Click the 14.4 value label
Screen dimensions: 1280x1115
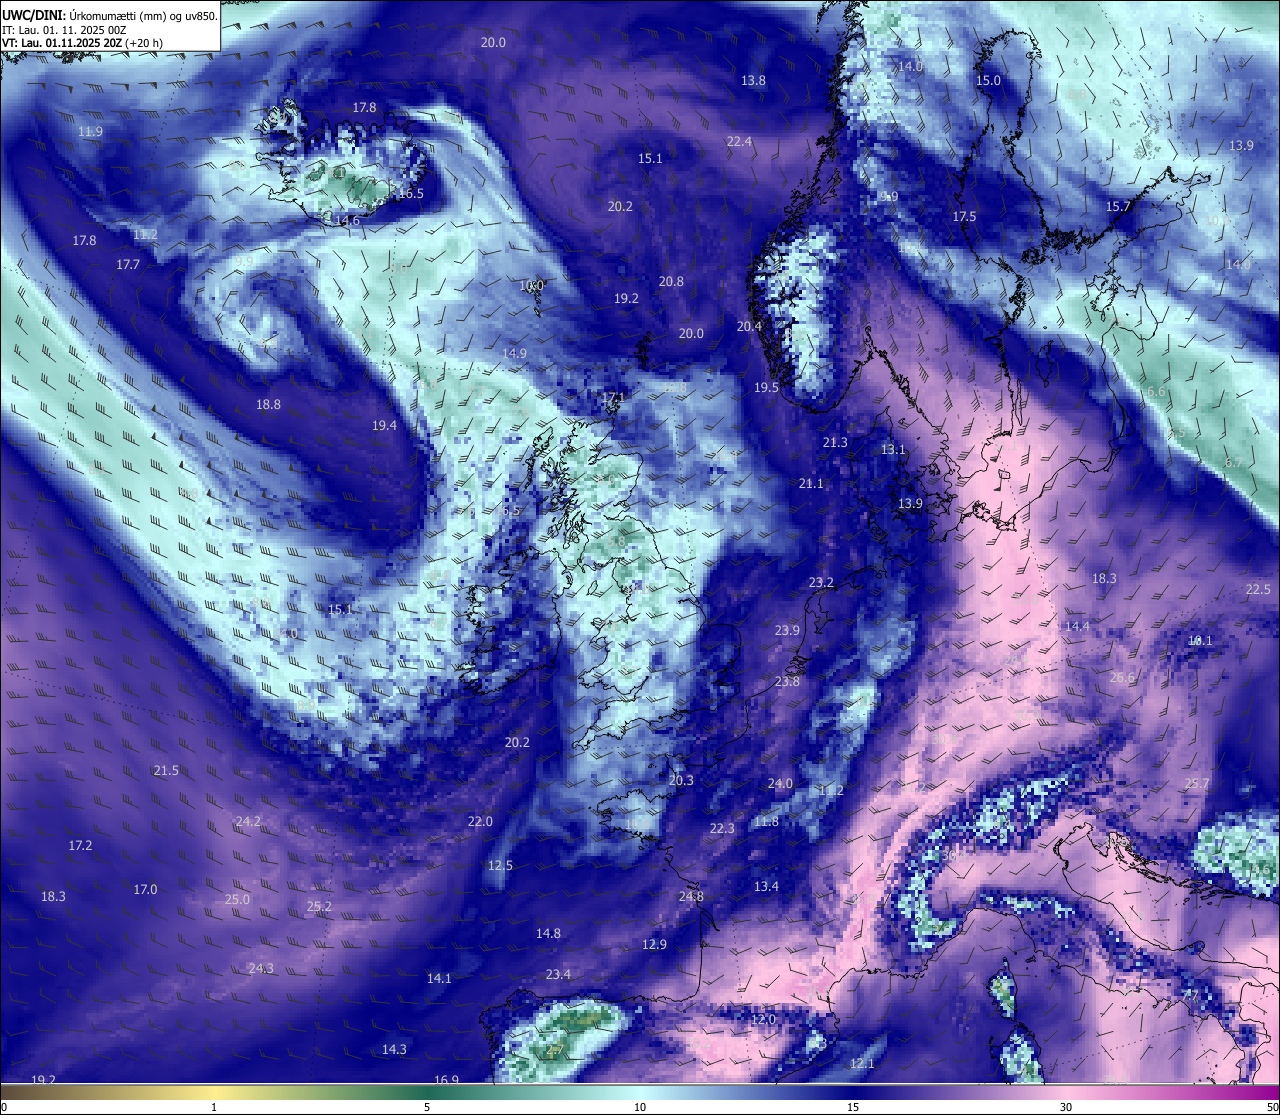point(1077,626)
